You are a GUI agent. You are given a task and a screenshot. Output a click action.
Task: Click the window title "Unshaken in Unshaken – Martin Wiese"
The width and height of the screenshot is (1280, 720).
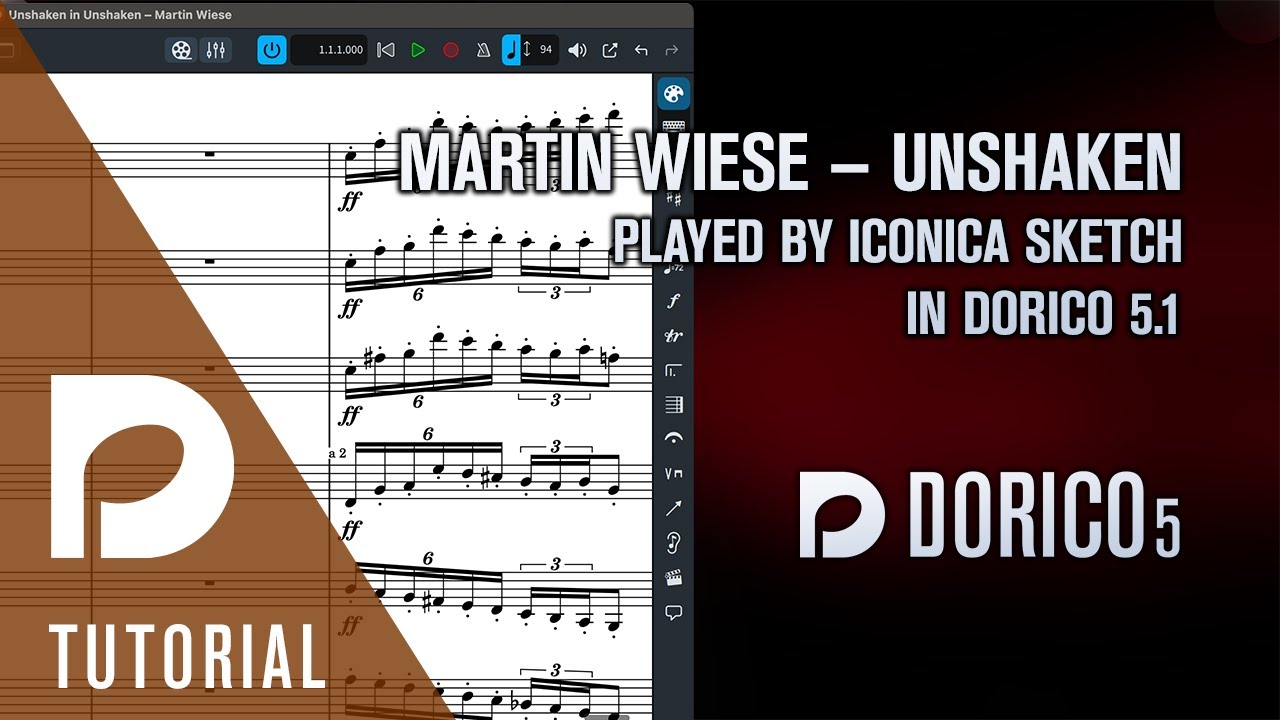coord(120,14)
